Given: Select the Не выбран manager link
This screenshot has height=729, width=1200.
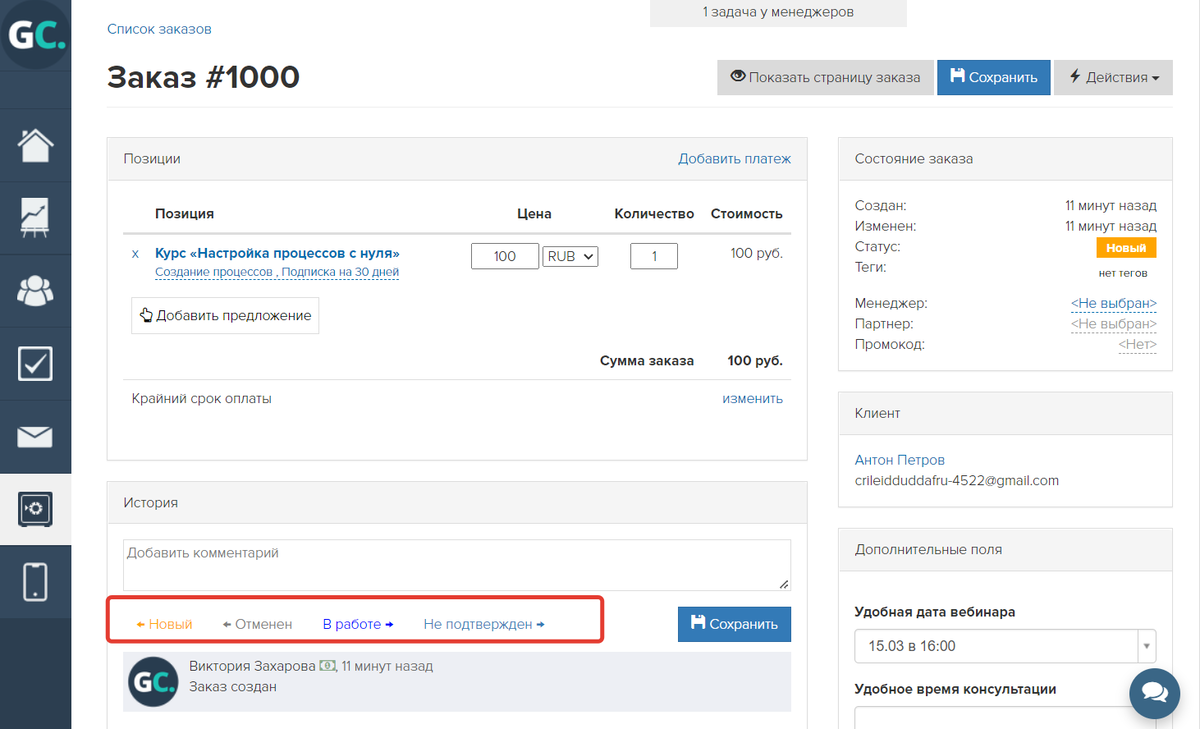Looking at the screenshot, I should [1113, 303].
